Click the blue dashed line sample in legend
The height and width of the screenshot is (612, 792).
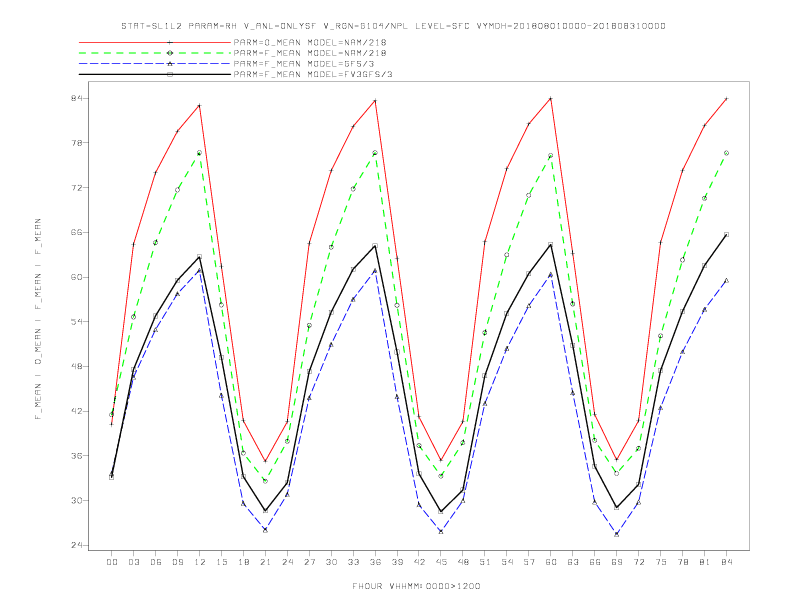[x=155, y=64]
